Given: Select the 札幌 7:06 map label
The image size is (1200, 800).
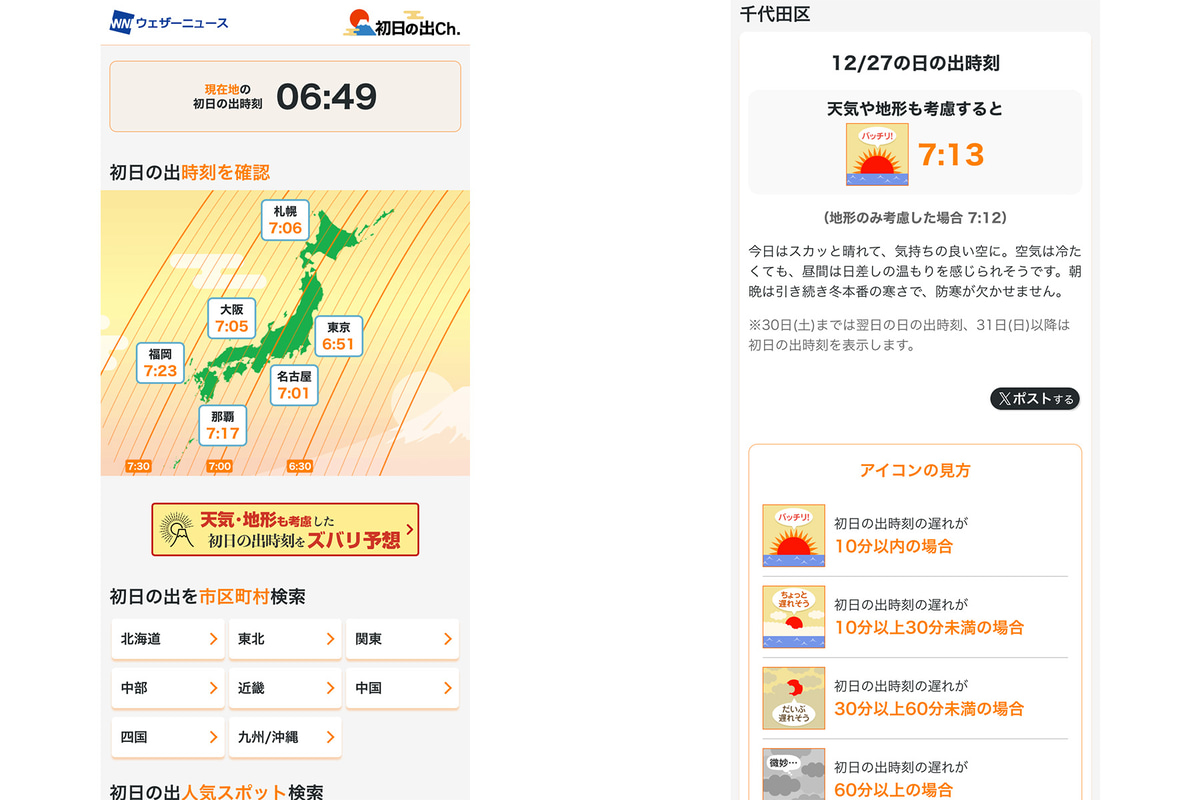Looking at the screenshot, I should coord(285,220).
